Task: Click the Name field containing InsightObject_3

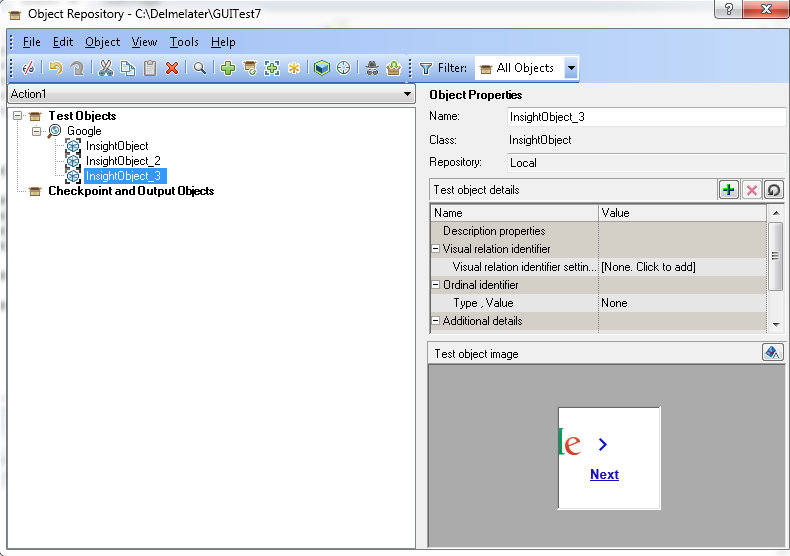Action: tap(646, 117)
